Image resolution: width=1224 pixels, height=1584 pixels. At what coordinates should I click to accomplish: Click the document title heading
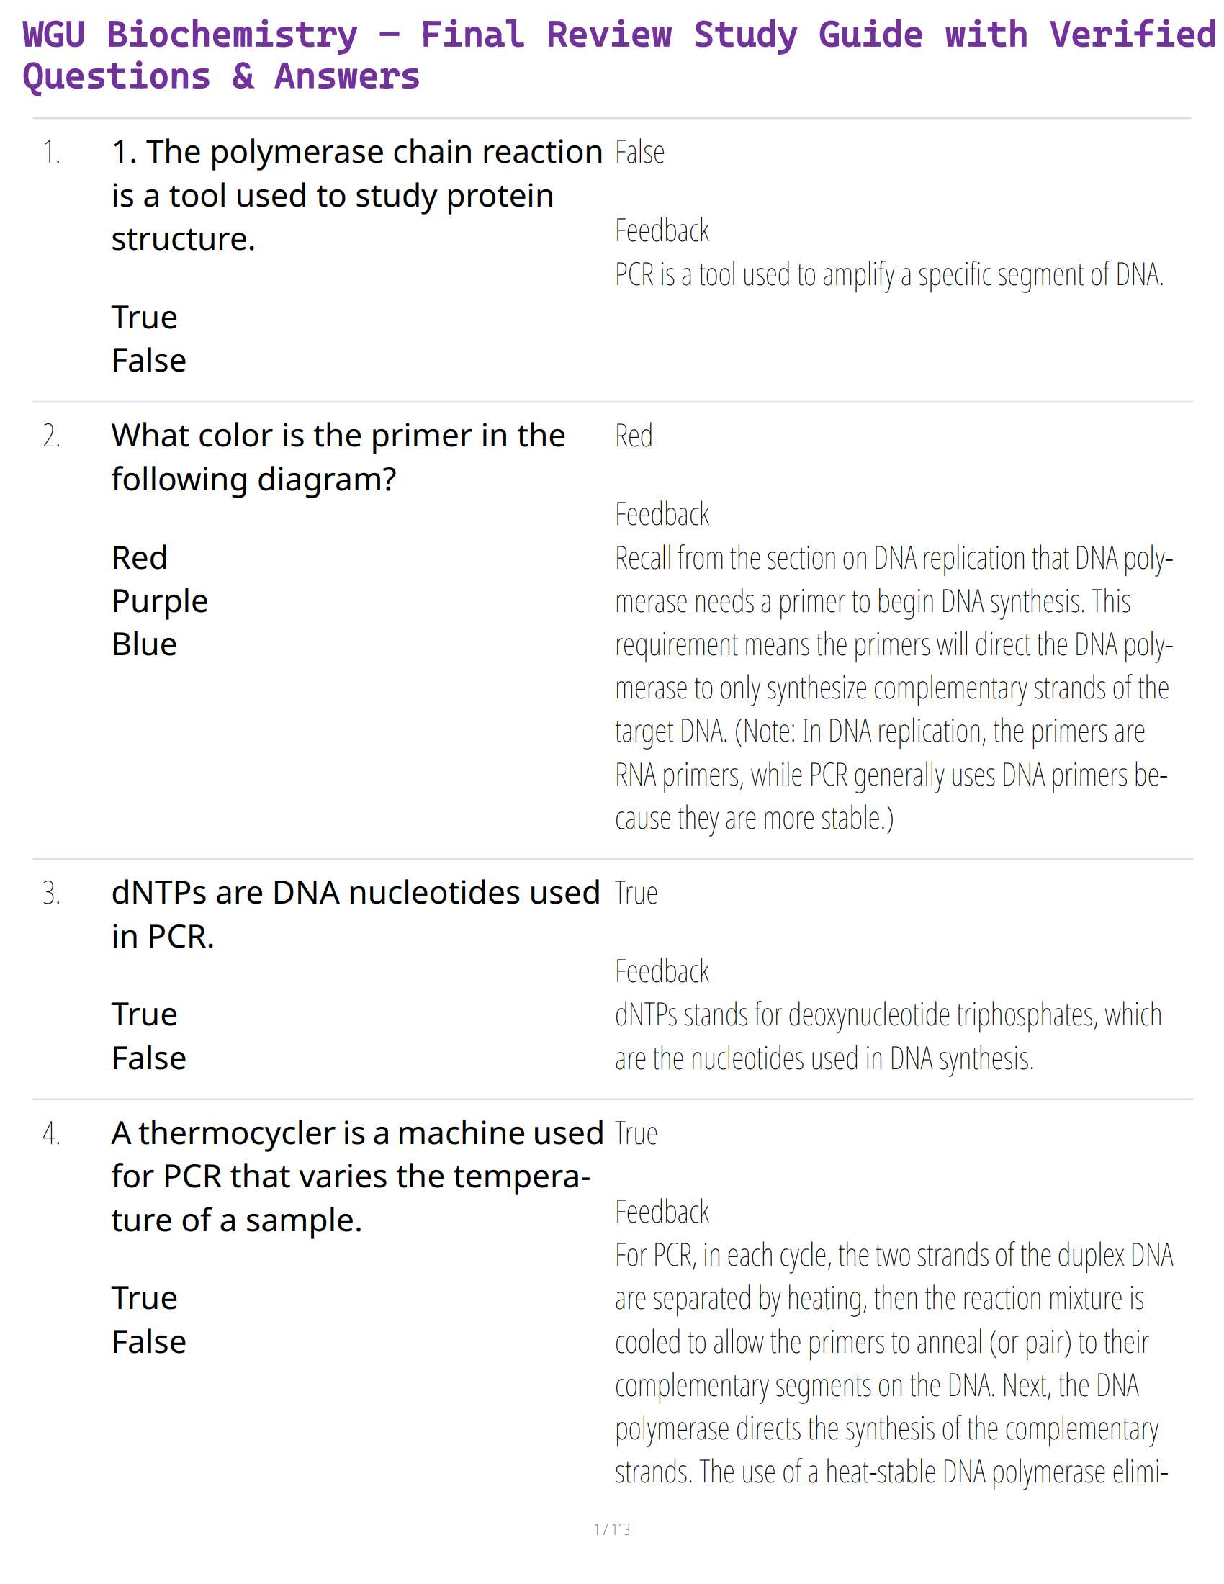618,55
